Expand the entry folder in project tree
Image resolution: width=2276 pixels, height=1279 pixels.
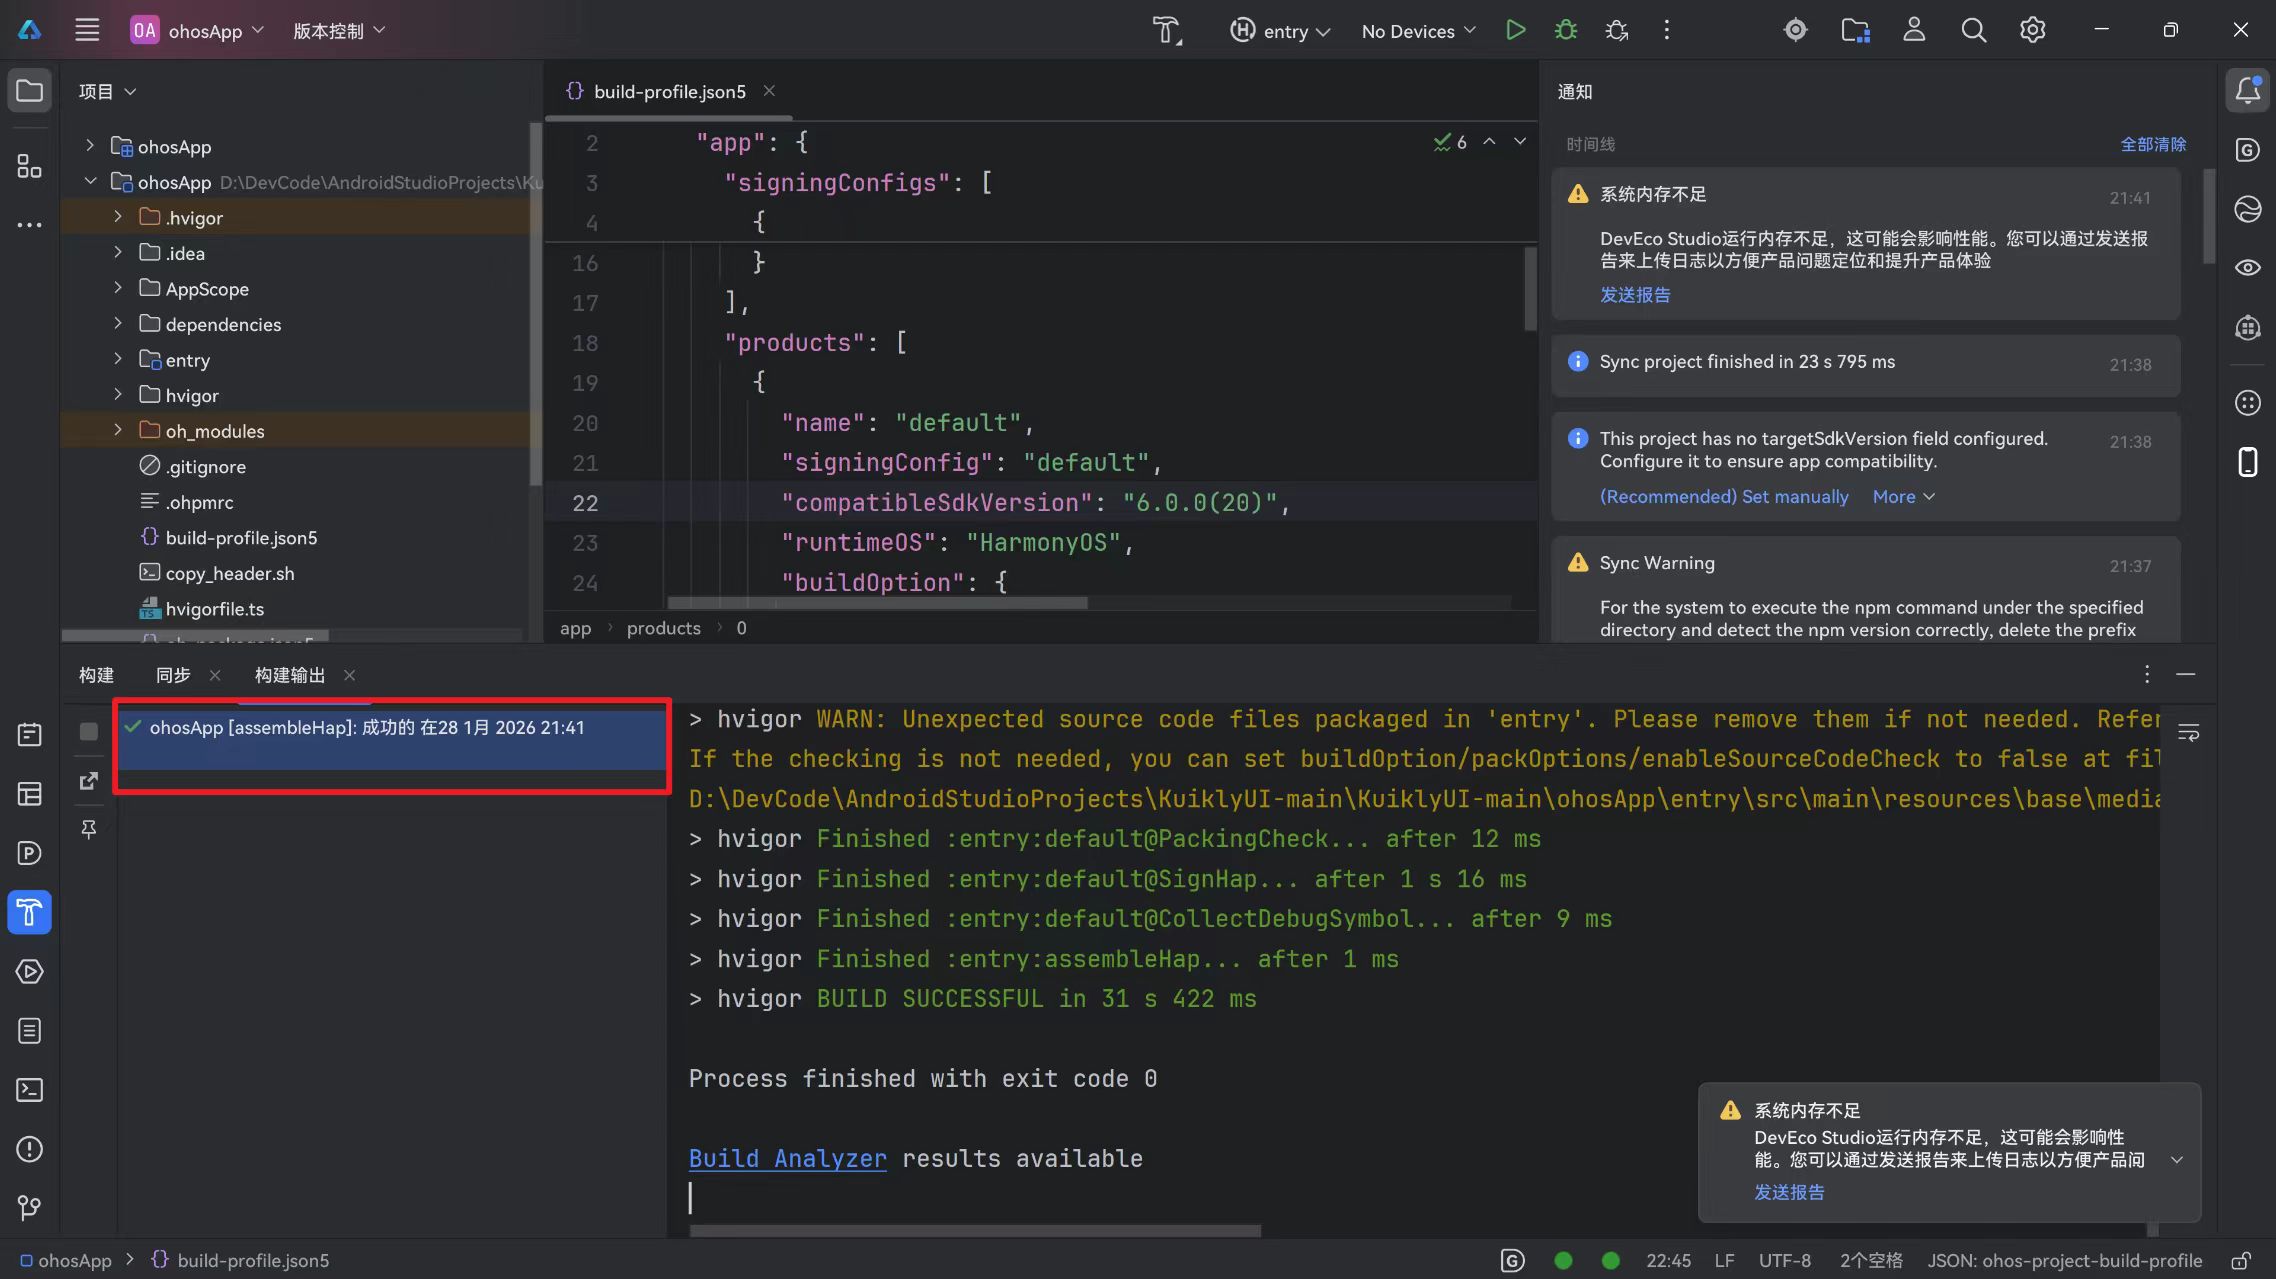click(118, 359)
